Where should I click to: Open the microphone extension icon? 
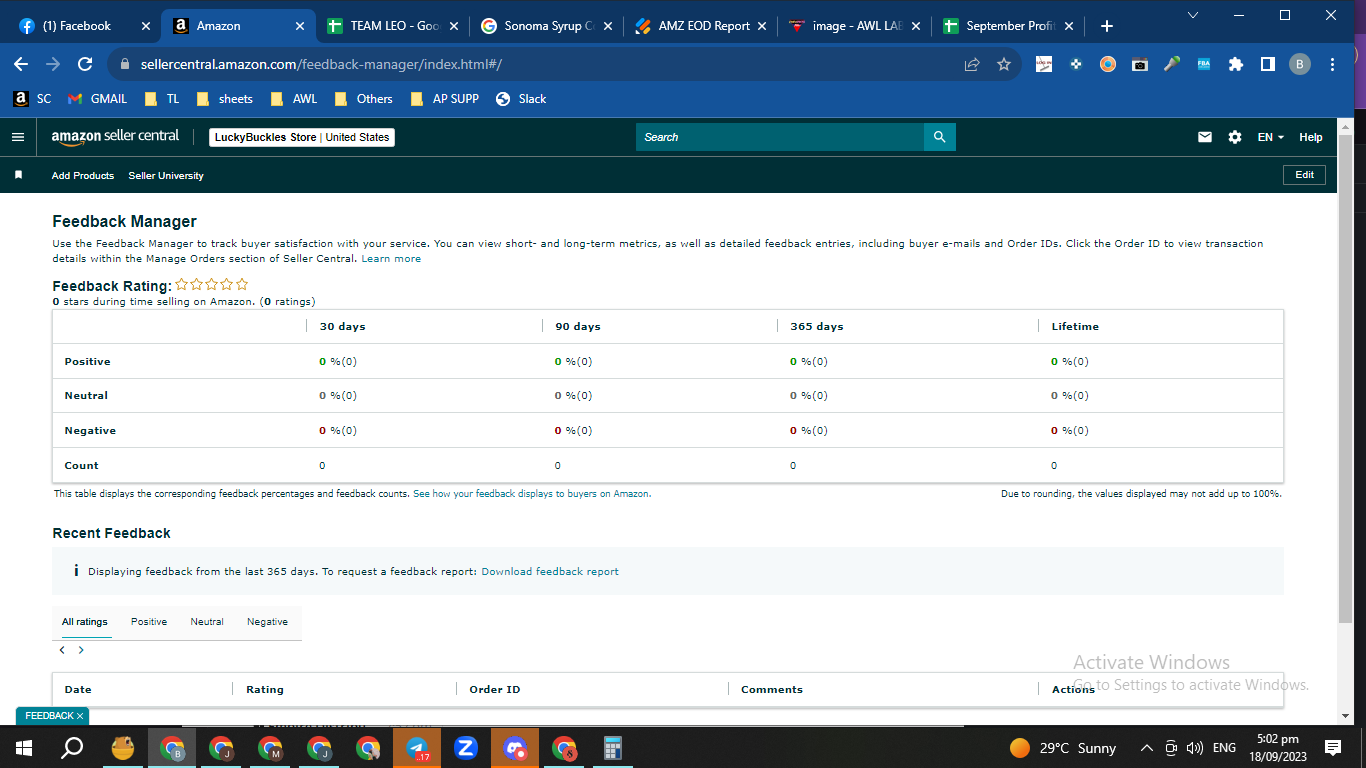[x=1172, y=64]
